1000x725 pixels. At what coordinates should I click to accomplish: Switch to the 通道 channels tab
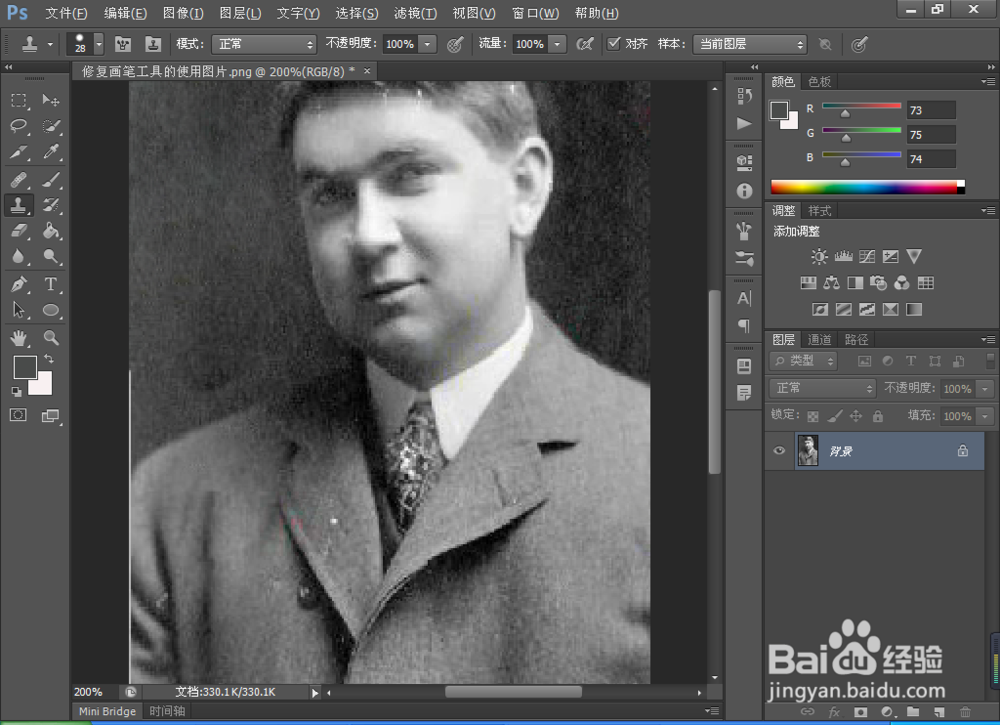(x=819, y=339)
